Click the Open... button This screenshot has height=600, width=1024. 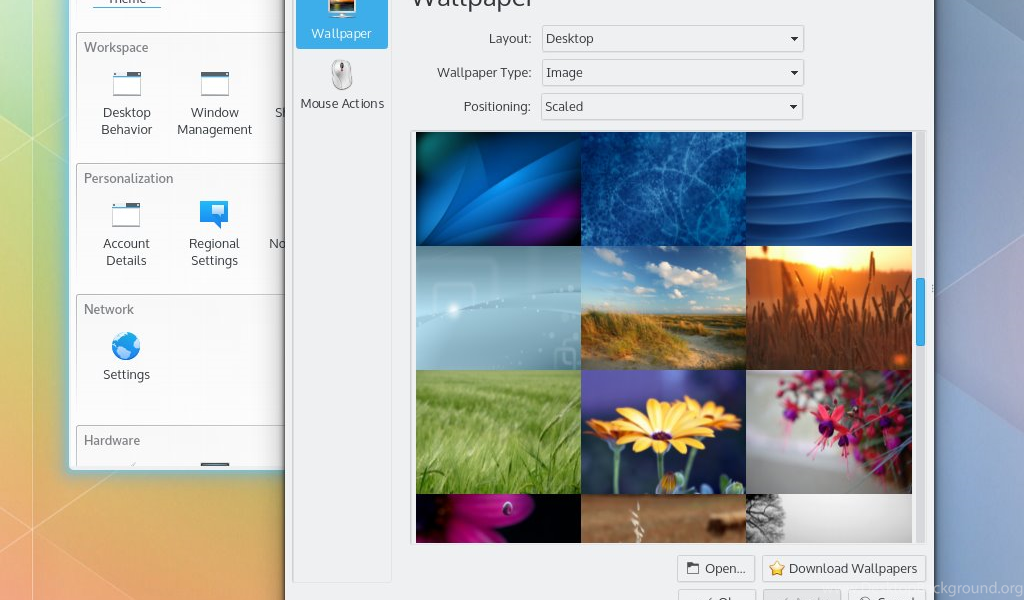point(716,569)
